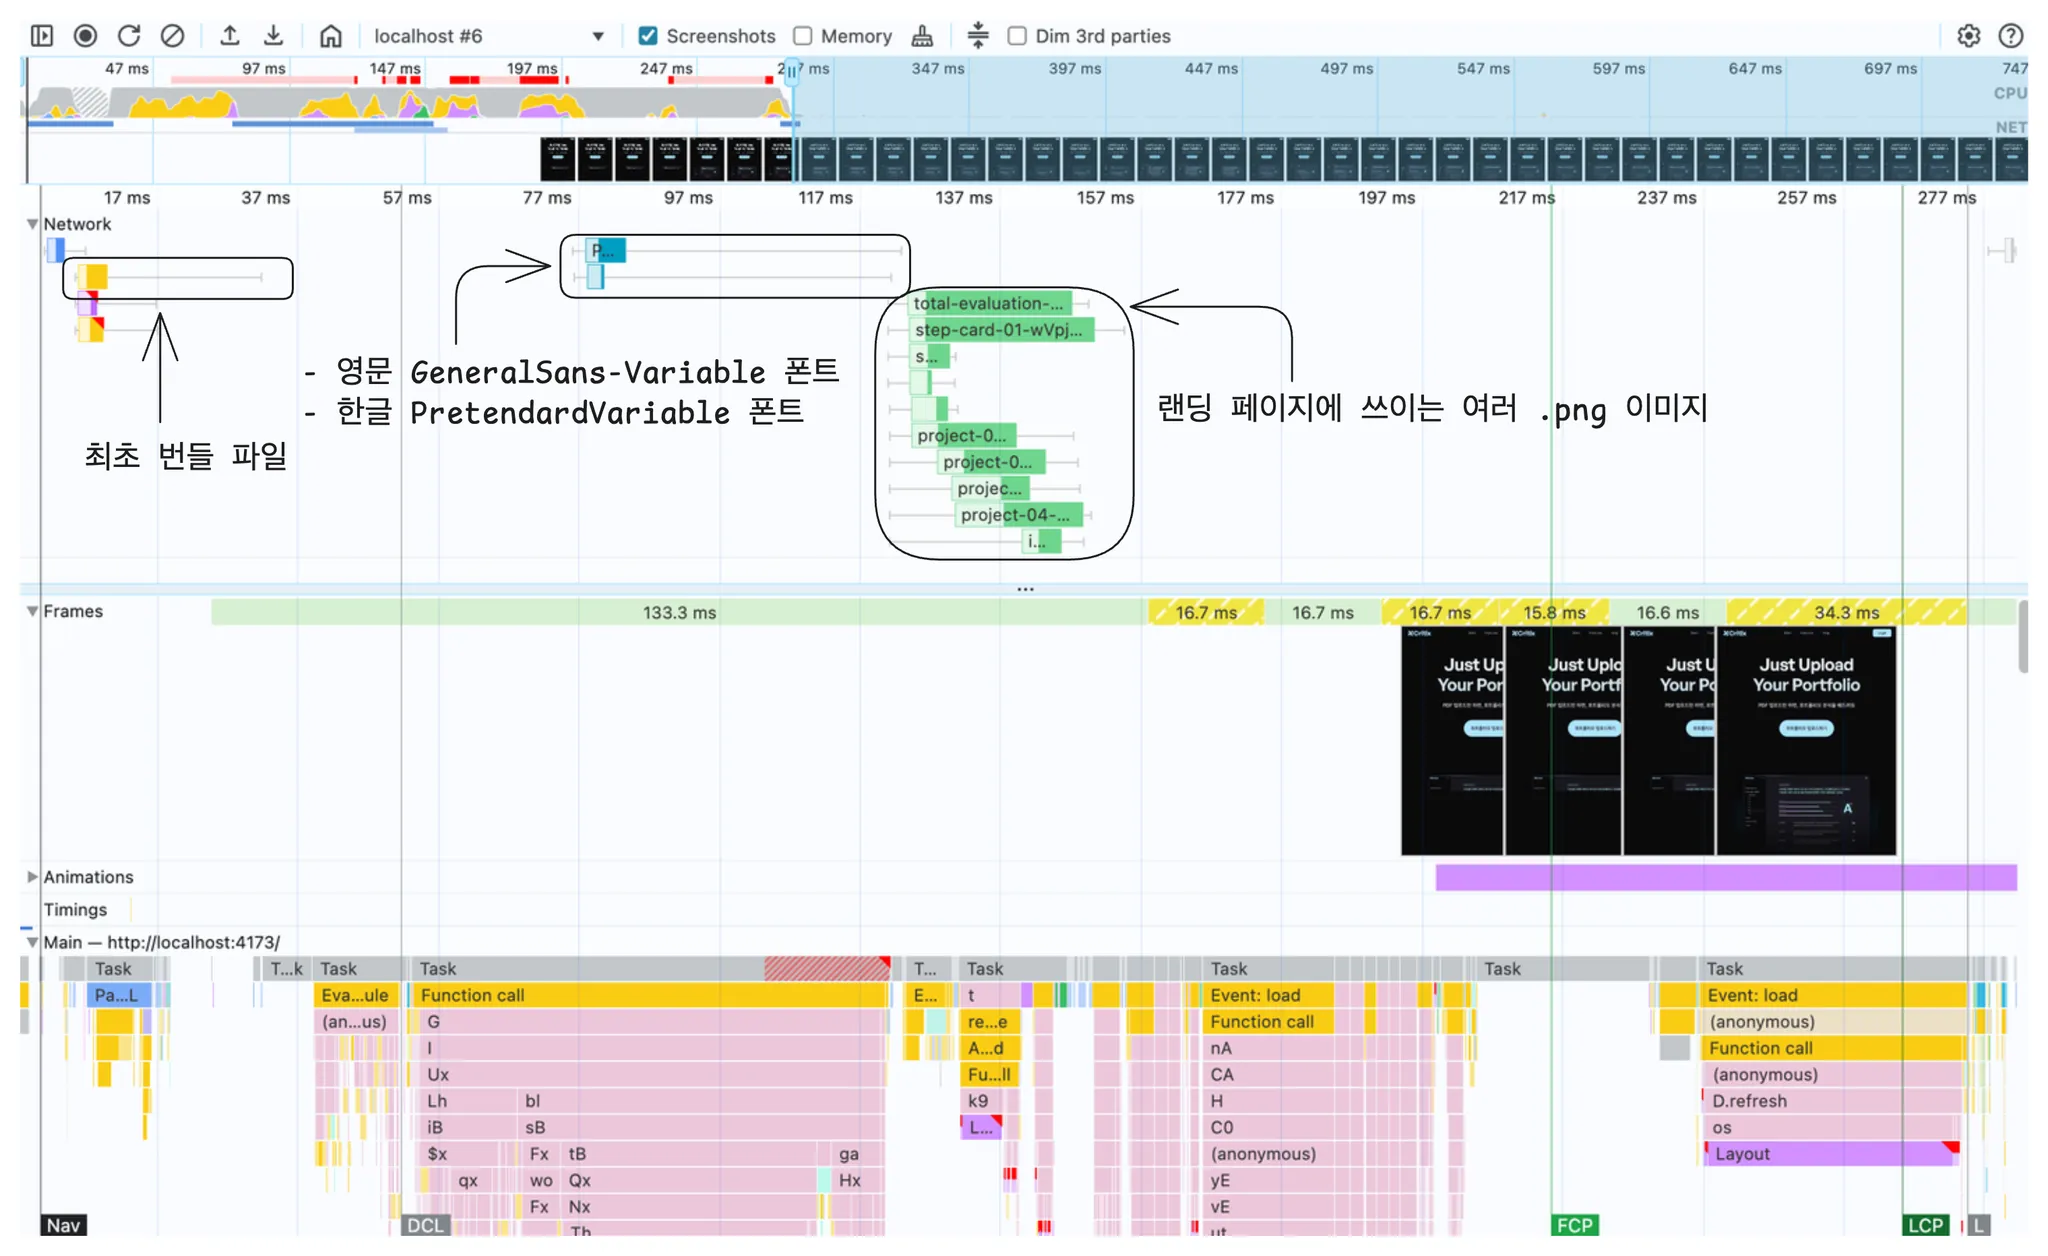Uncheck the Screenshots checkbox
This screenshot has height=1256, width=2048.
[x=648, y=36]
